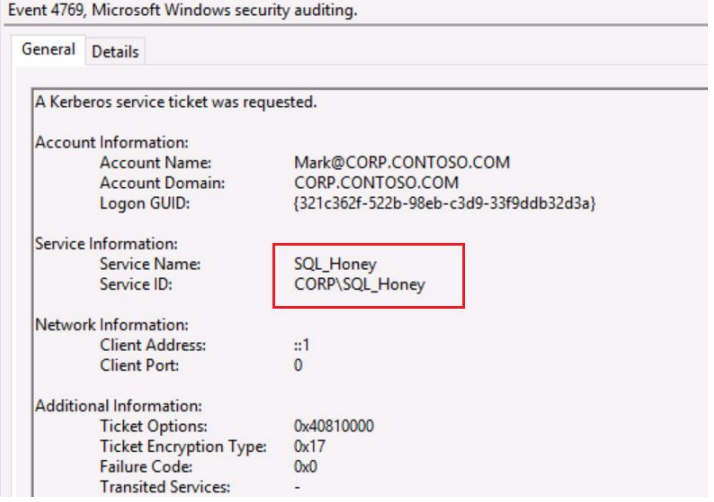Click the Failure Code value 0x0
The image size is (714, 502).
[306, 466]
